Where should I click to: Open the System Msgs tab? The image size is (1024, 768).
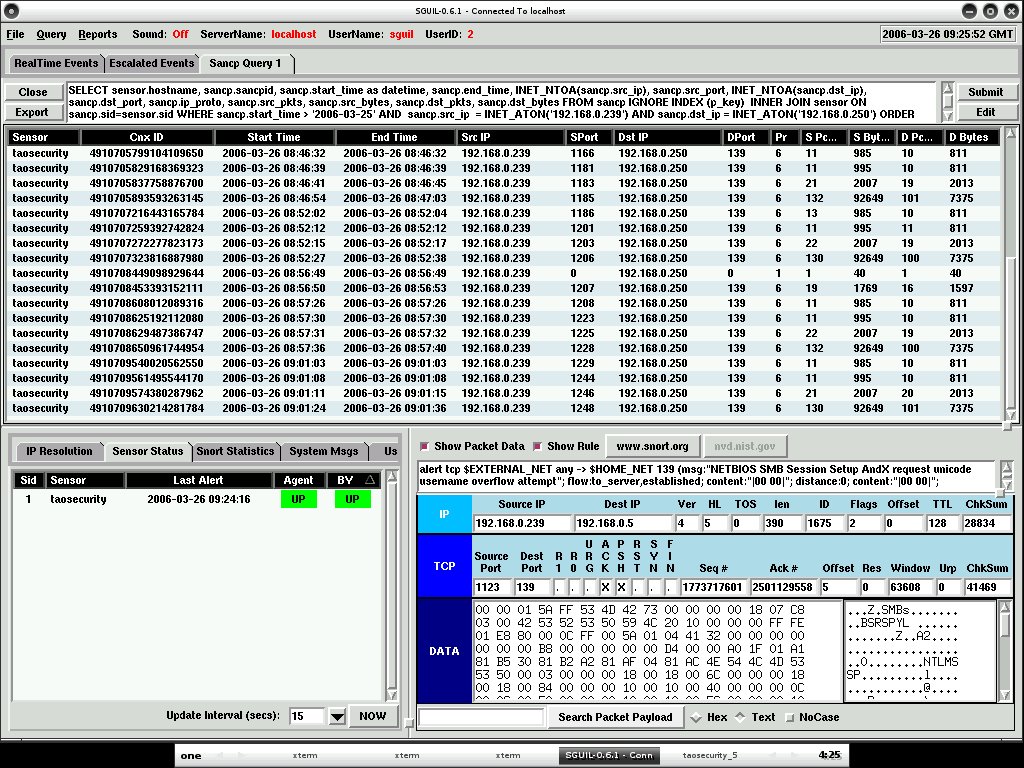pyautogui.click(x=324, y=451)
